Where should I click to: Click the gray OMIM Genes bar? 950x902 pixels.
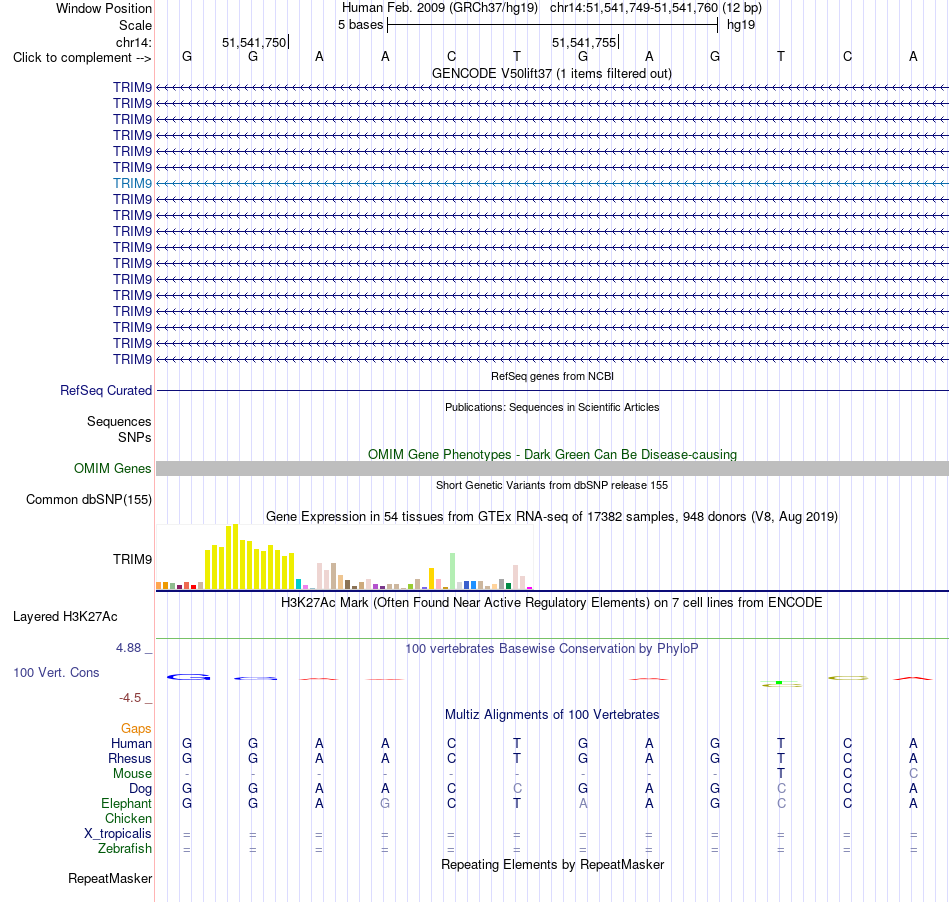pyautogui.click(x=552, y=468)
